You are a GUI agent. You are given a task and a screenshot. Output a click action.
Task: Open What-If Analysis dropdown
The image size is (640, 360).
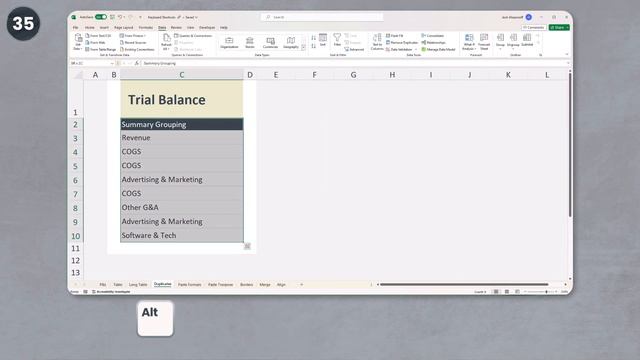[x=469, y=42]
